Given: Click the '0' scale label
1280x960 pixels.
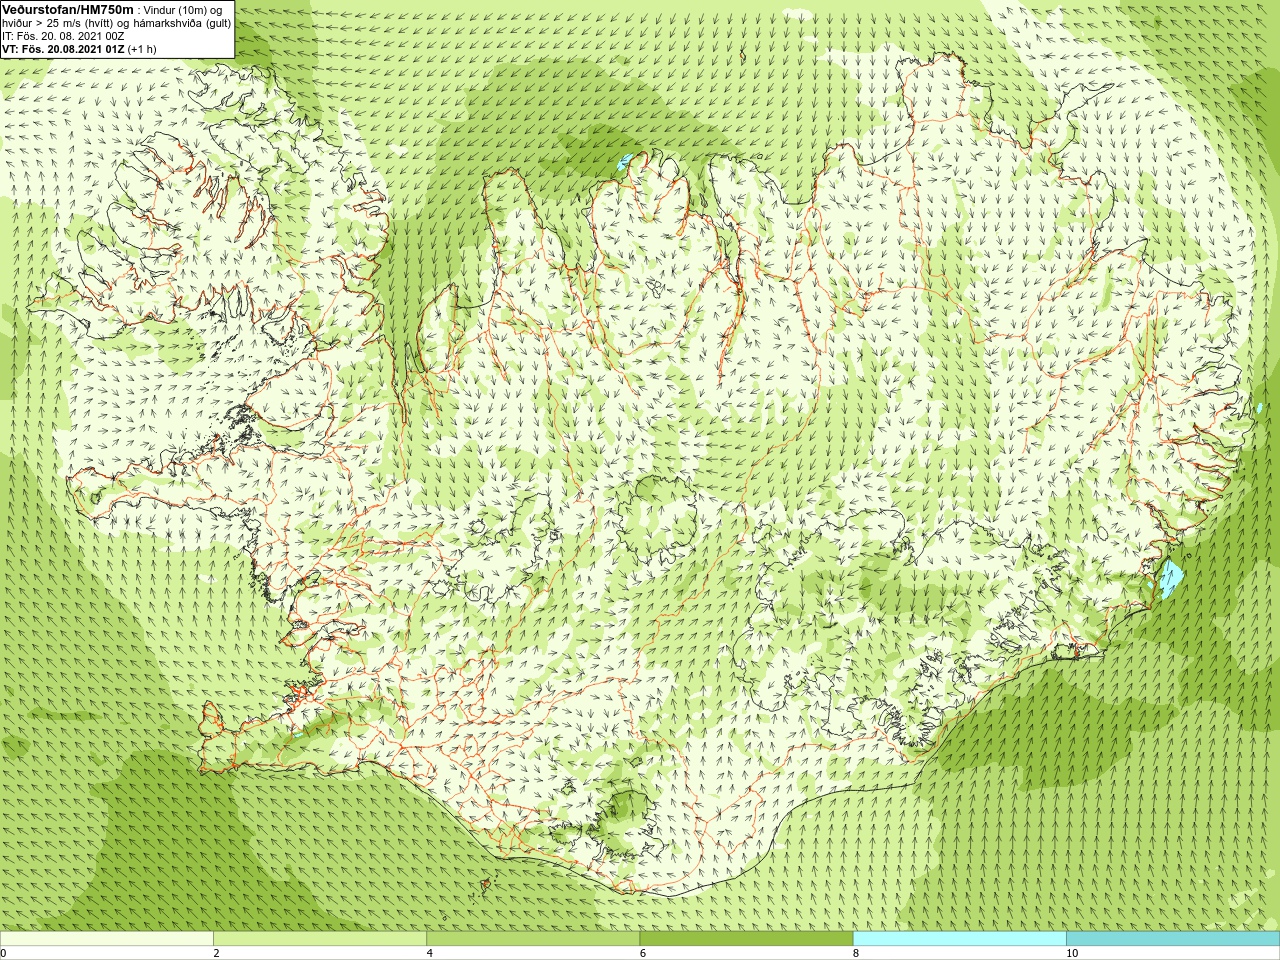Looking at the screenshot, I should pyautogui.click(x=4, y=953).
